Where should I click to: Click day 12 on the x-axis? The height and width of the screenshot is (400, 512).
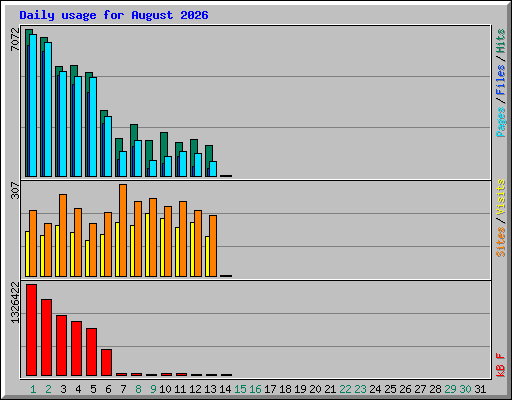tap(195, 389)
